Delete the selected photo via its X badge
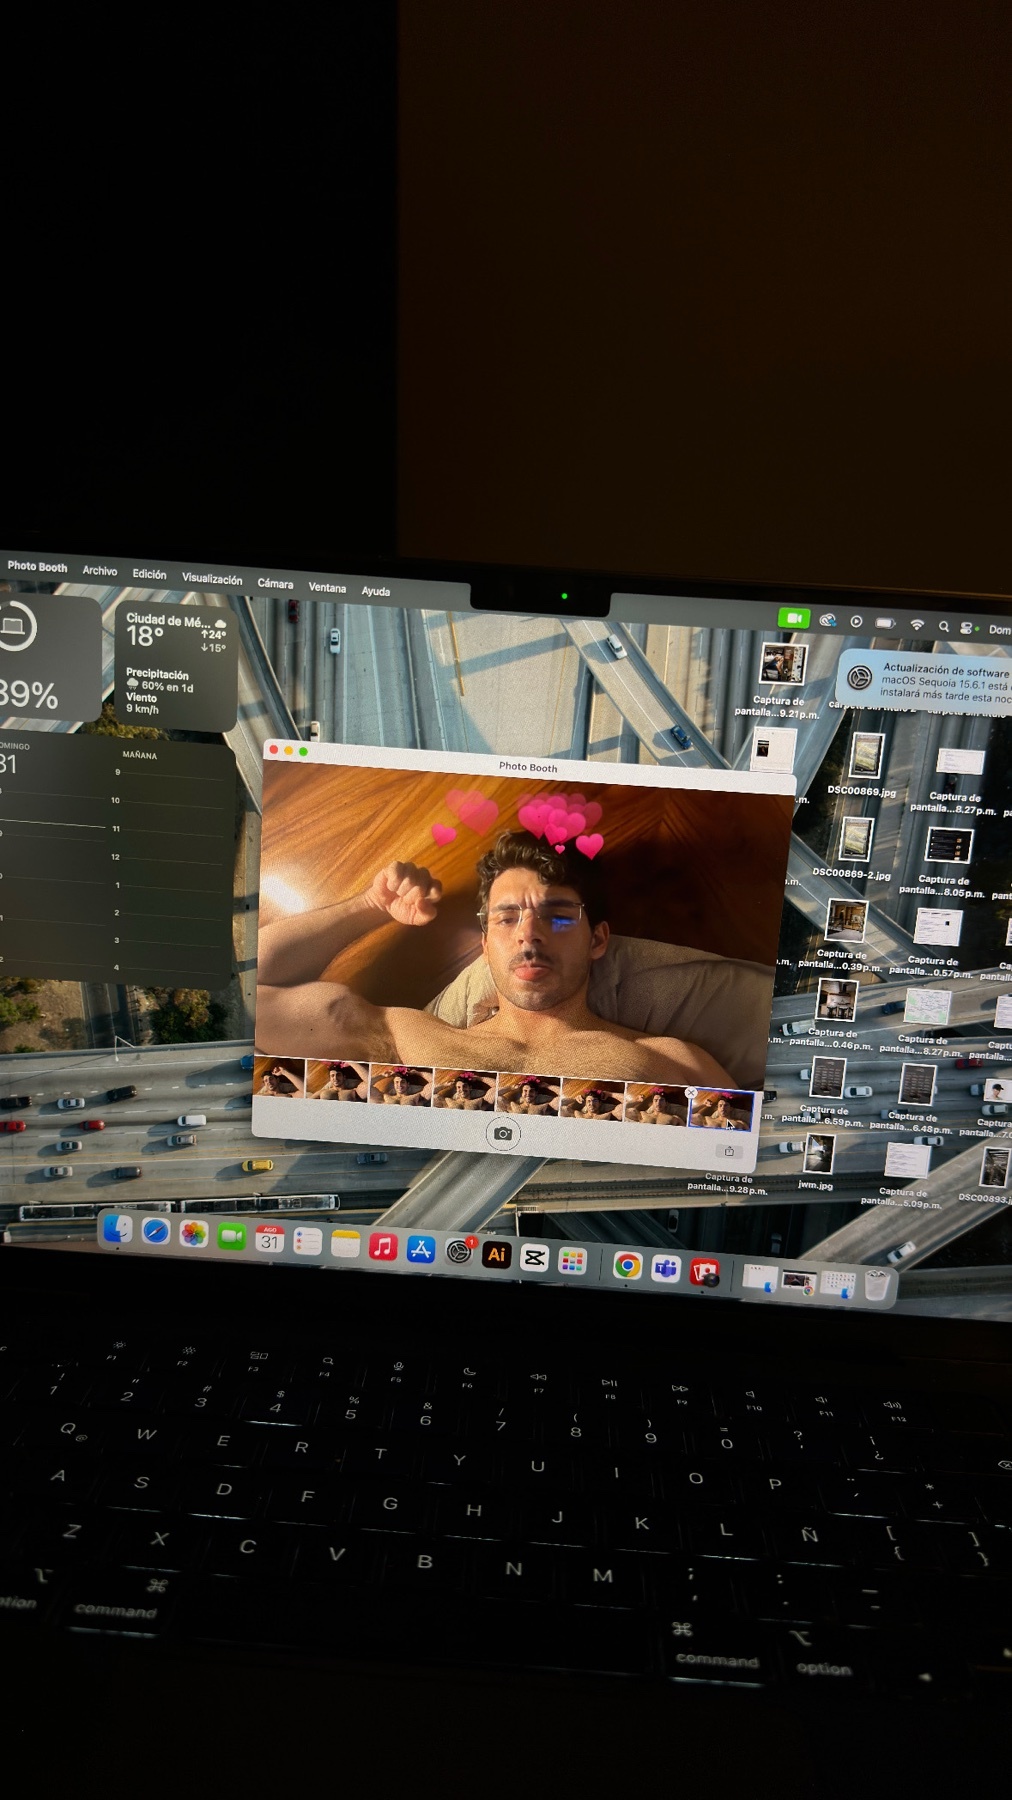The image size is (1012, 1800). click(691, 1092)
